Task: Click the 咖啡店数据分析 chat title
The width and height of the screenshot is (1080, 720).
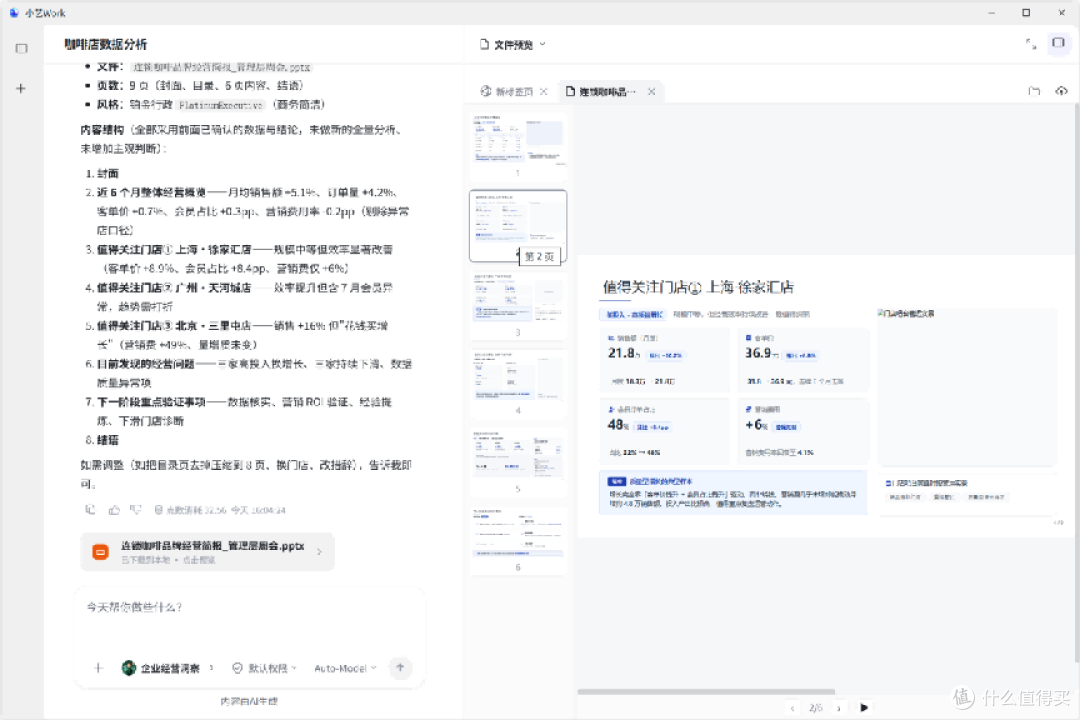Action: (x=105, y=45)
